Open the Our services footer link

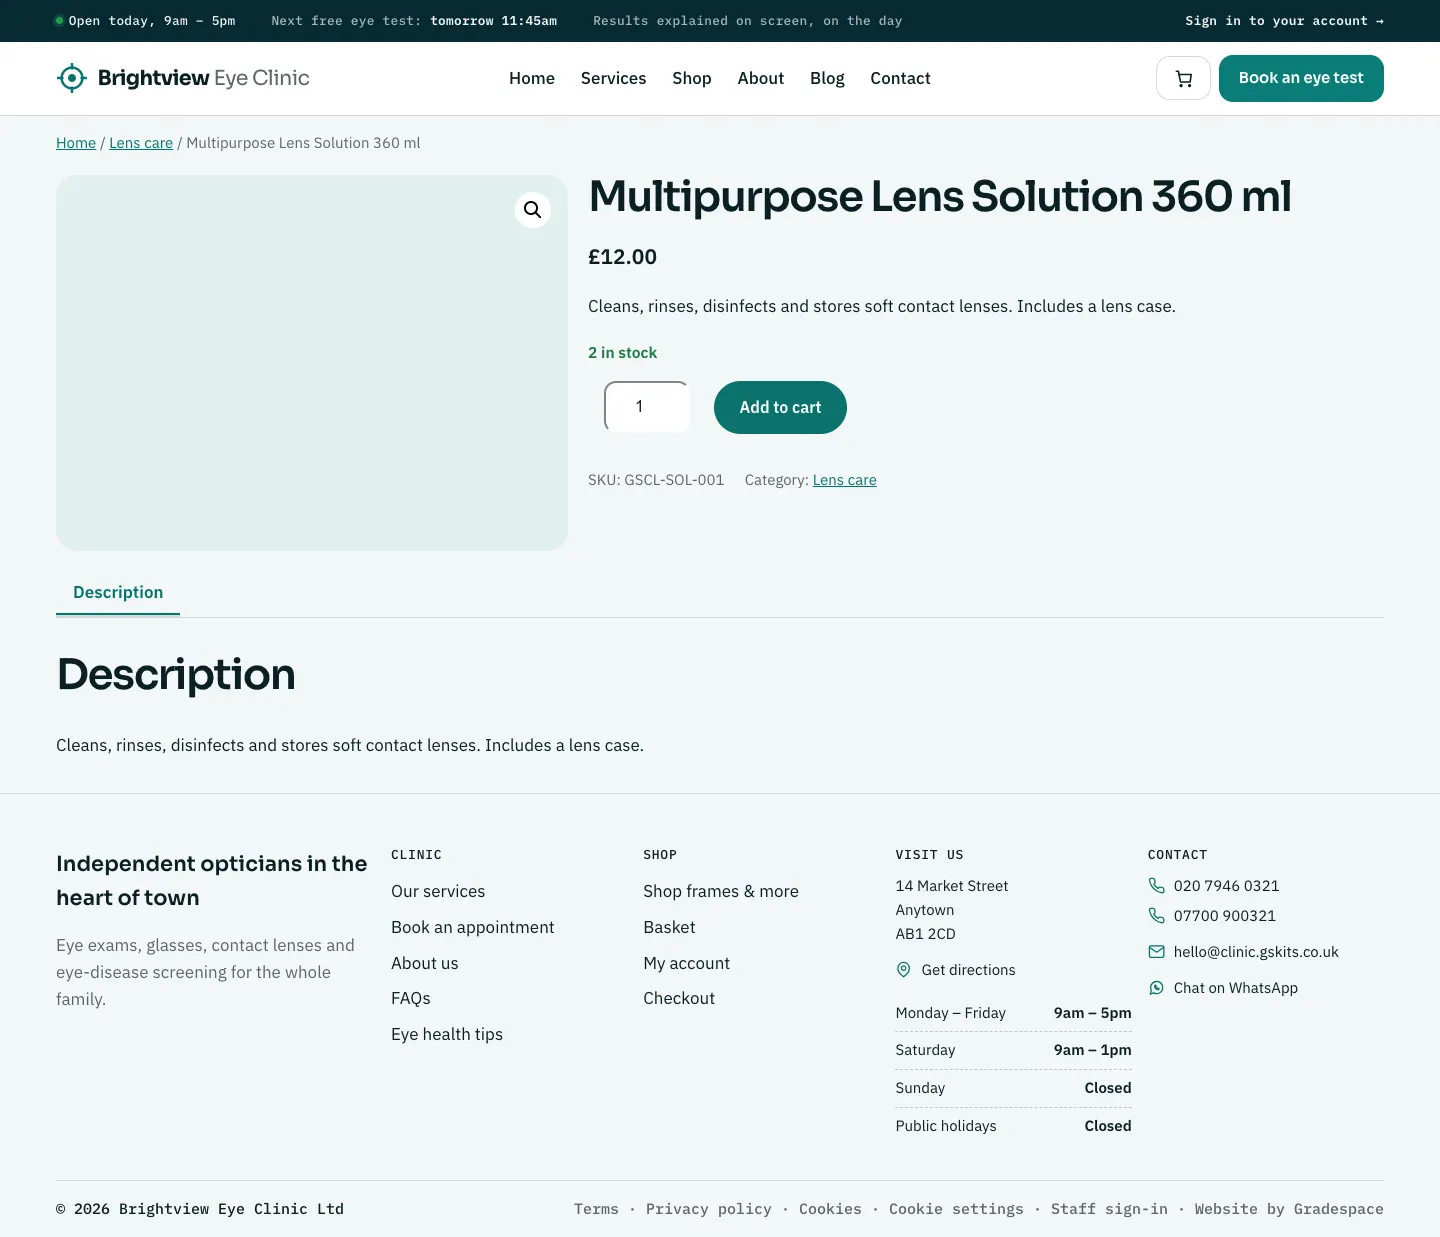(x=438, y=891)
